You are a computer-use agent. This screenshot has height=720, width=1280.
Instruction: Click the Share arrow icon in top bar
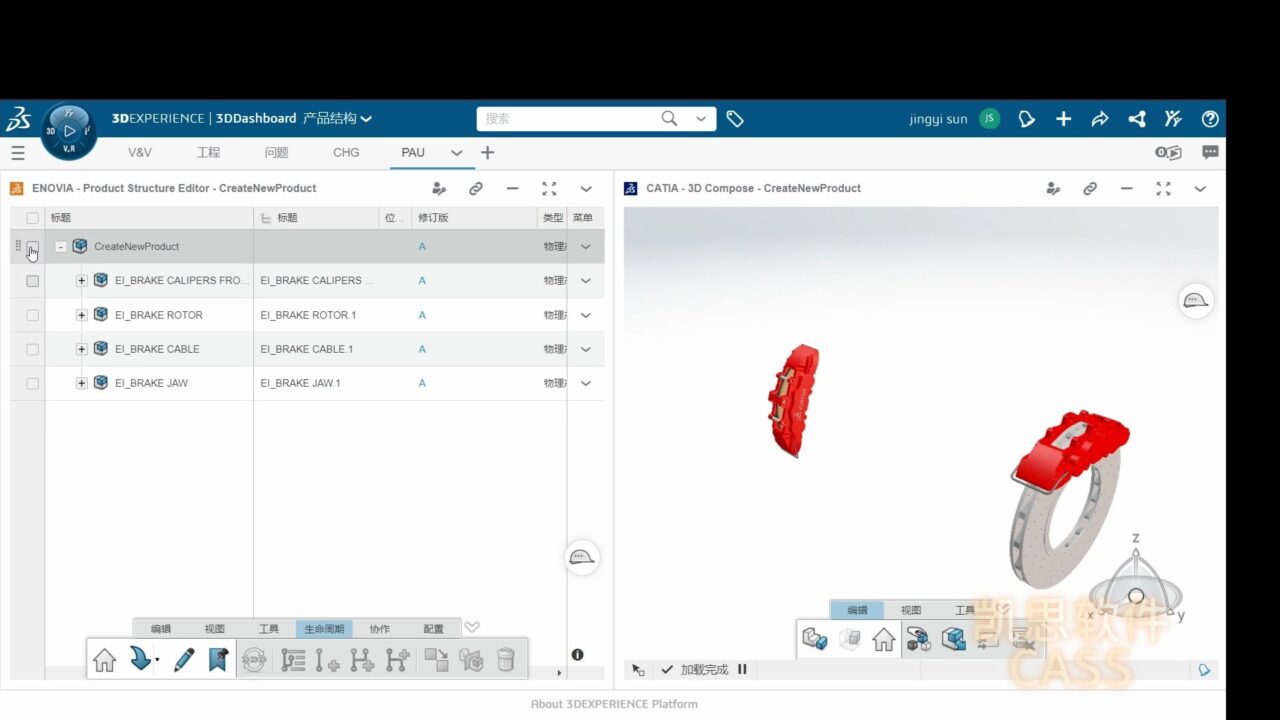(1100, 119)
